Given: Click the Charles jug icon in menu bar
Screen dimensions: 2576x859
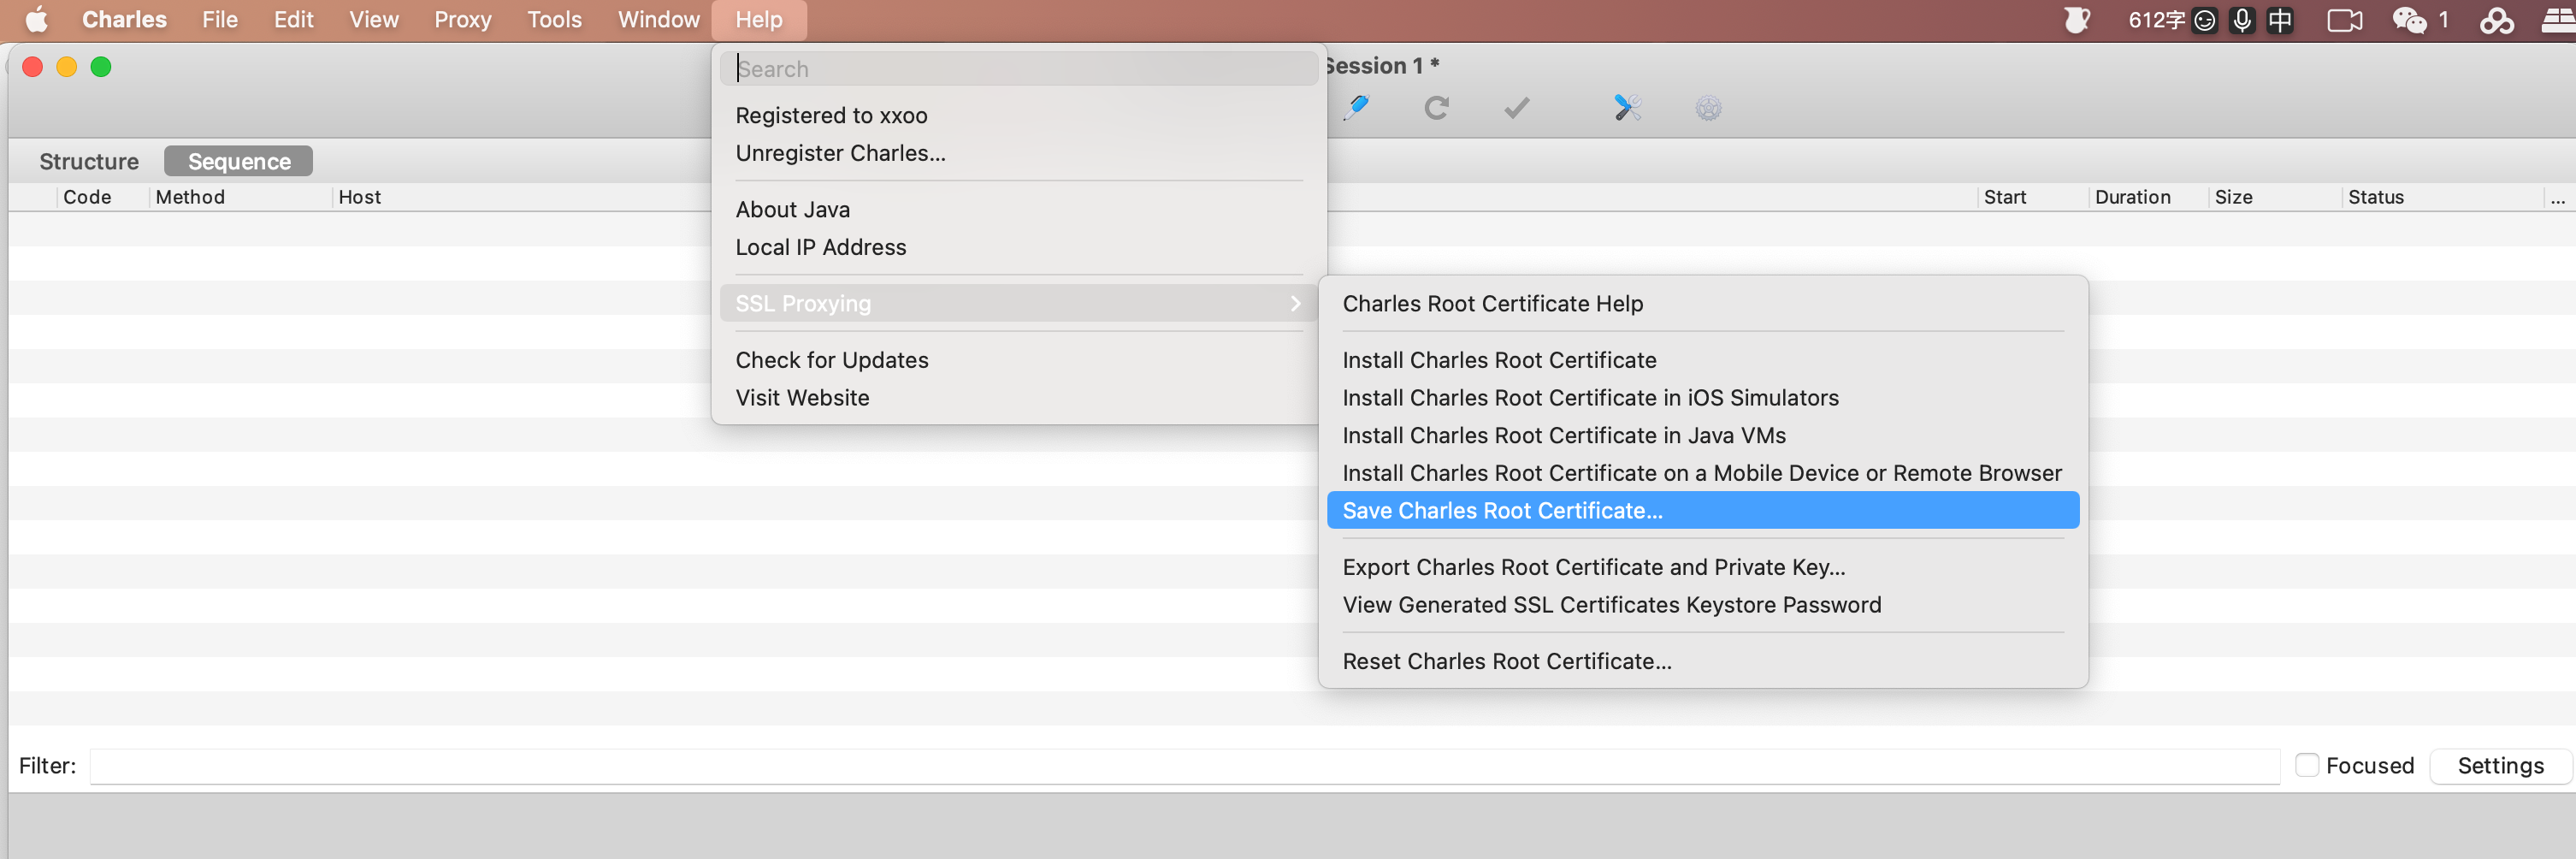Looking at the screenshot, I should point(2076,20).
